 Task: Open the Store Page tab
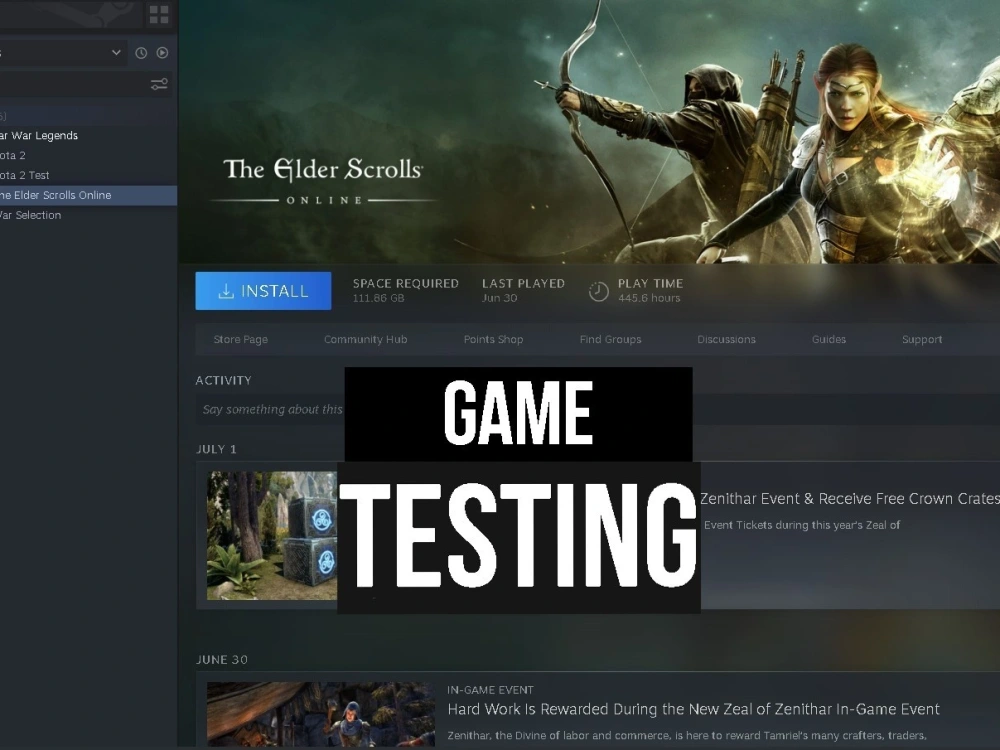(240, 339)
